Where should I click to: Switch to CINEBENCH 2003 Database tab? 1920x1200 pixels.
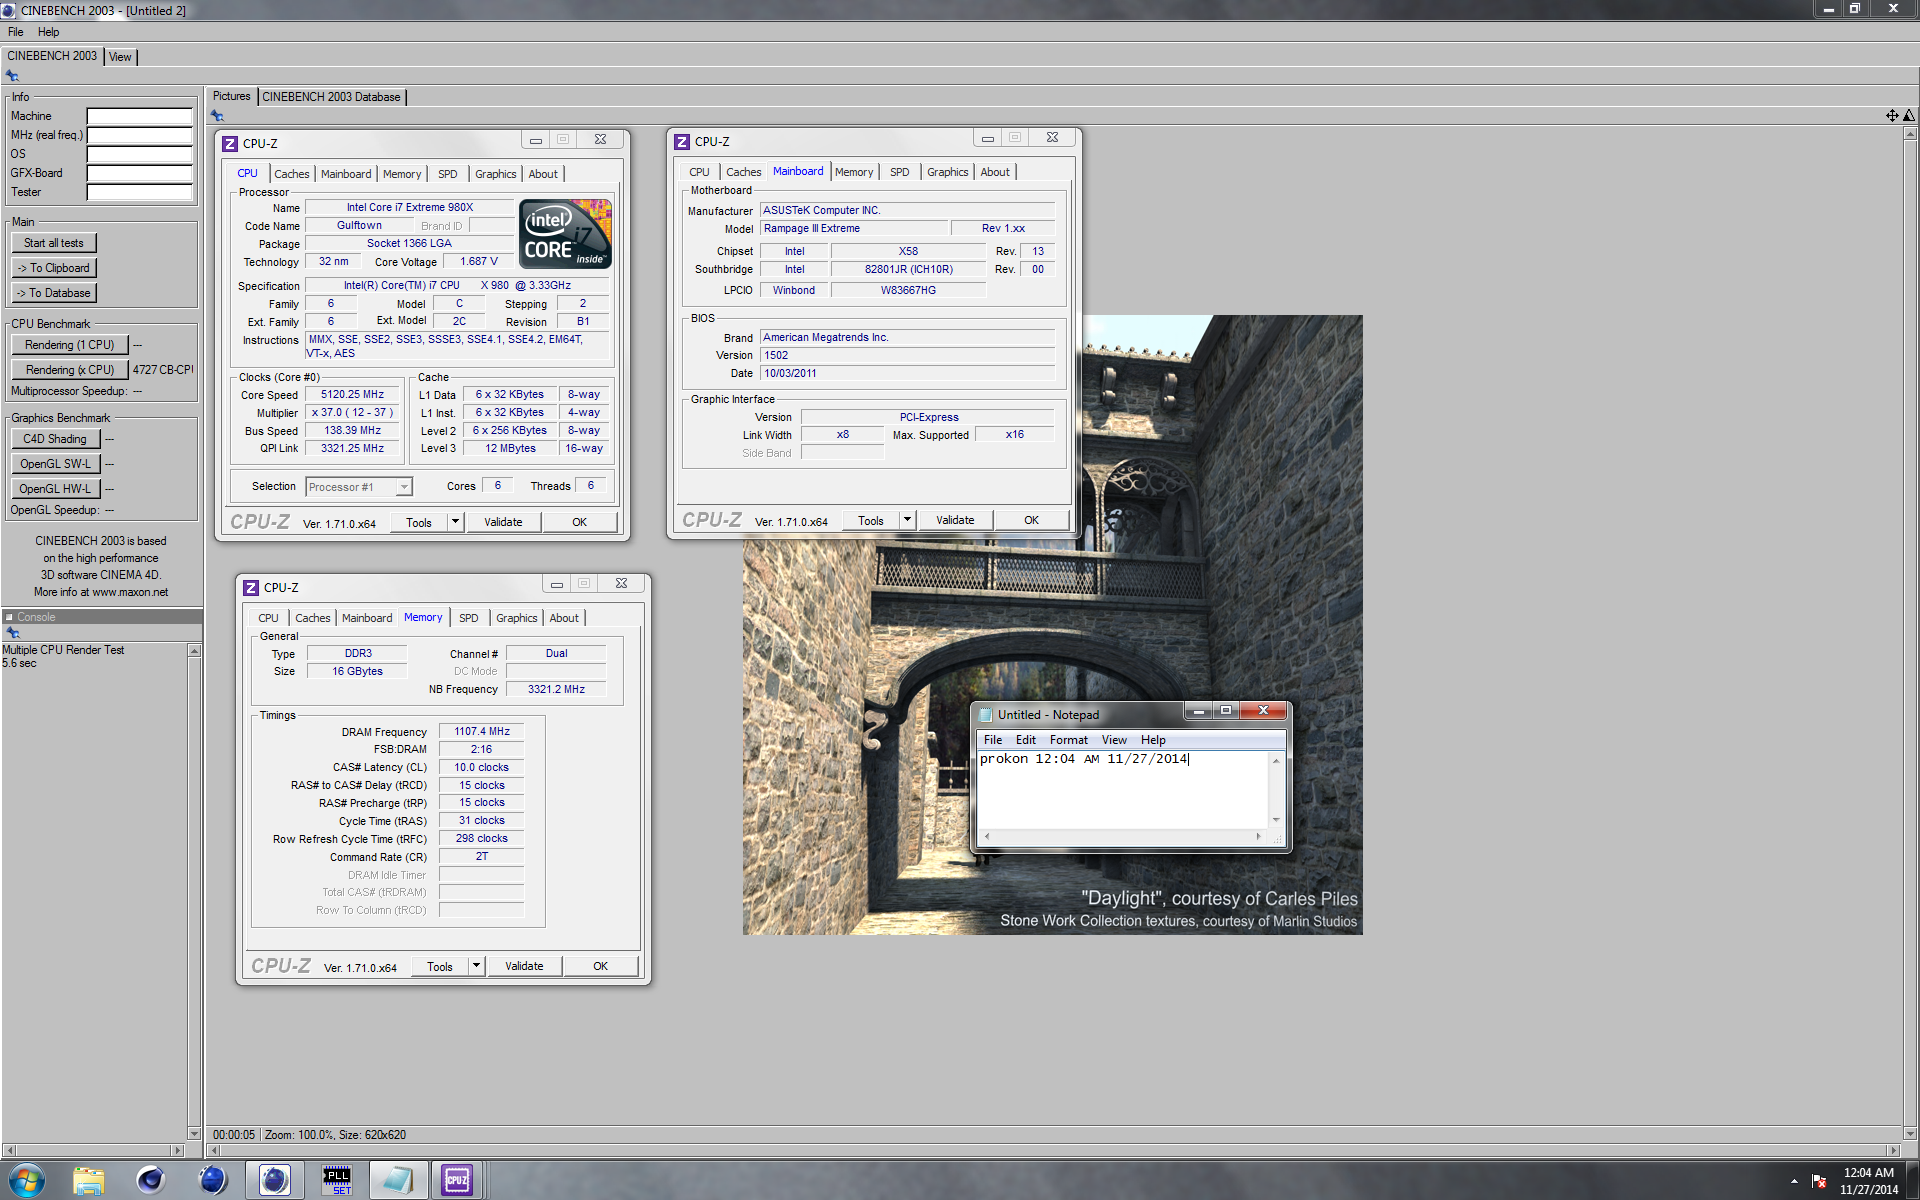(331, 97)
